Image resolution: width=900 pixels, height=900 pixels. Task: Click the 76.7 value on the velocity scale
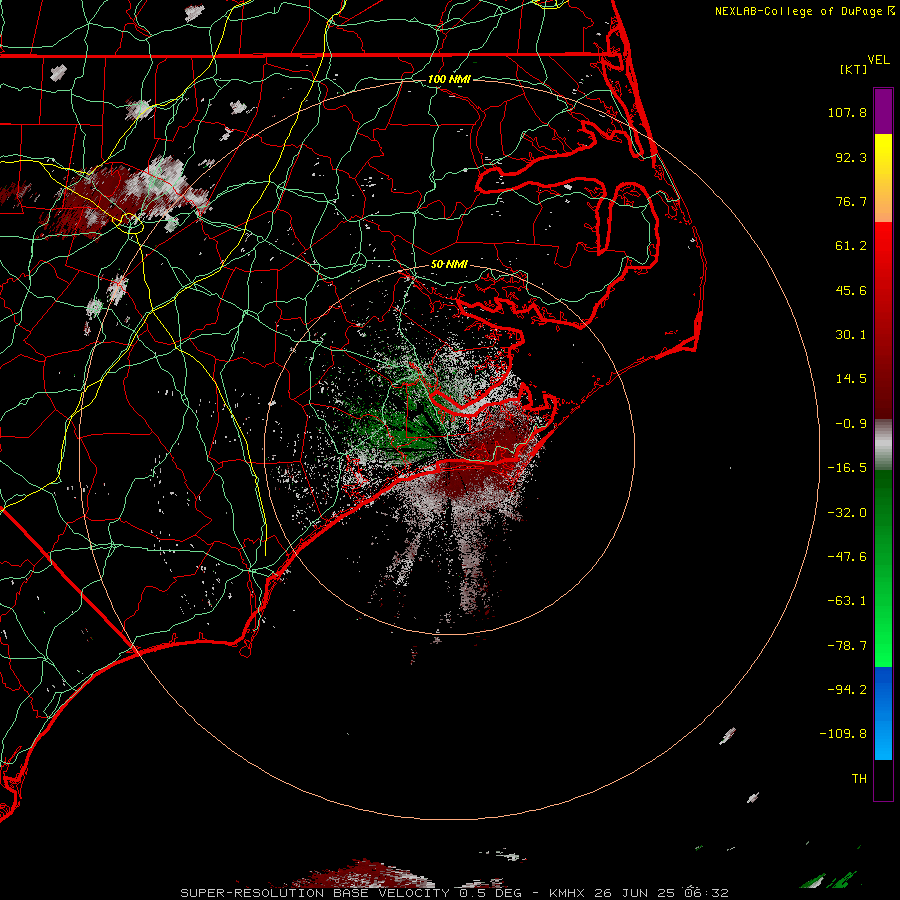pyautogui.click(x=851, y=201)
